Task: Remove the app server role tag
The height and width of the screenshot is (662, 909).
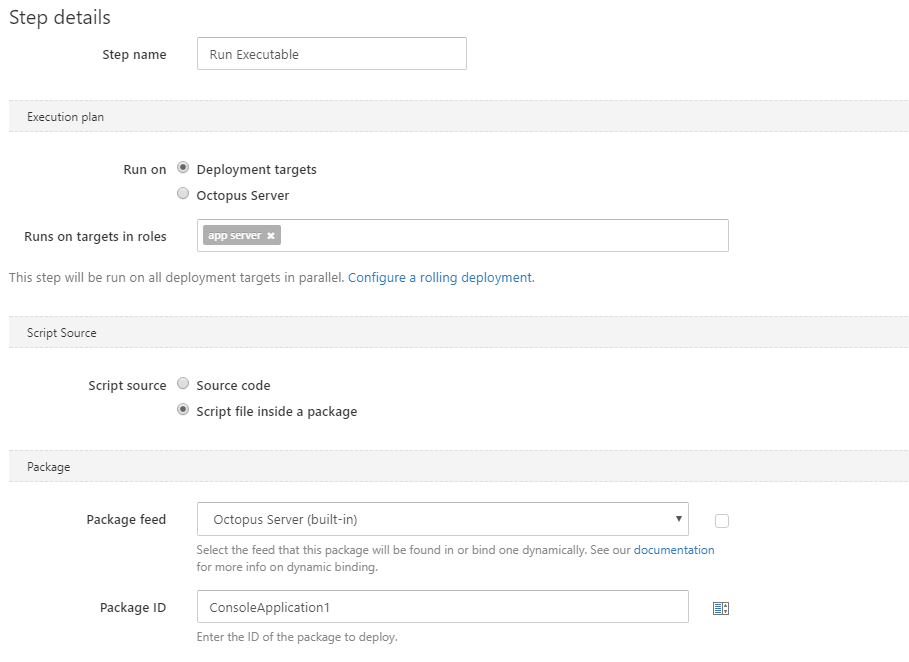Action: (x=271, y=236)
